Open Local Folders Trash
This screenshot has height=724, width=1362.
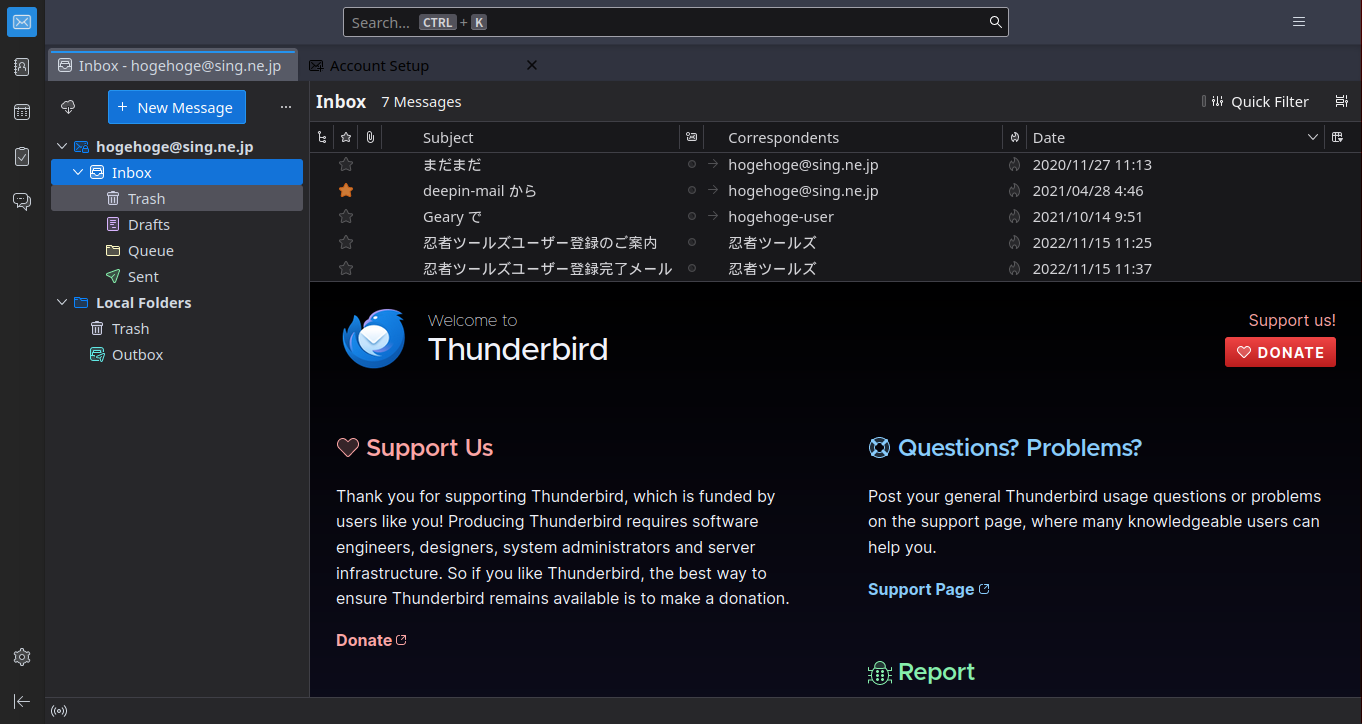[177, 328]
